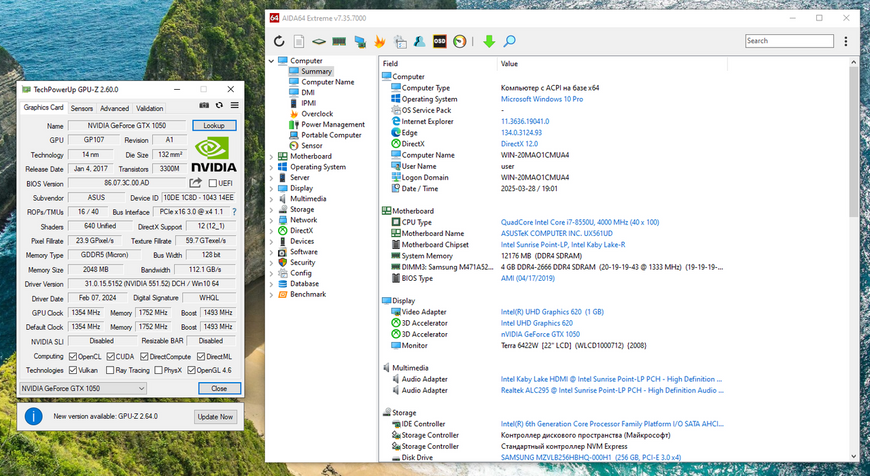Open the NVIDIA GeForce GTX 1050 GPU dropdown

[83, 388]
